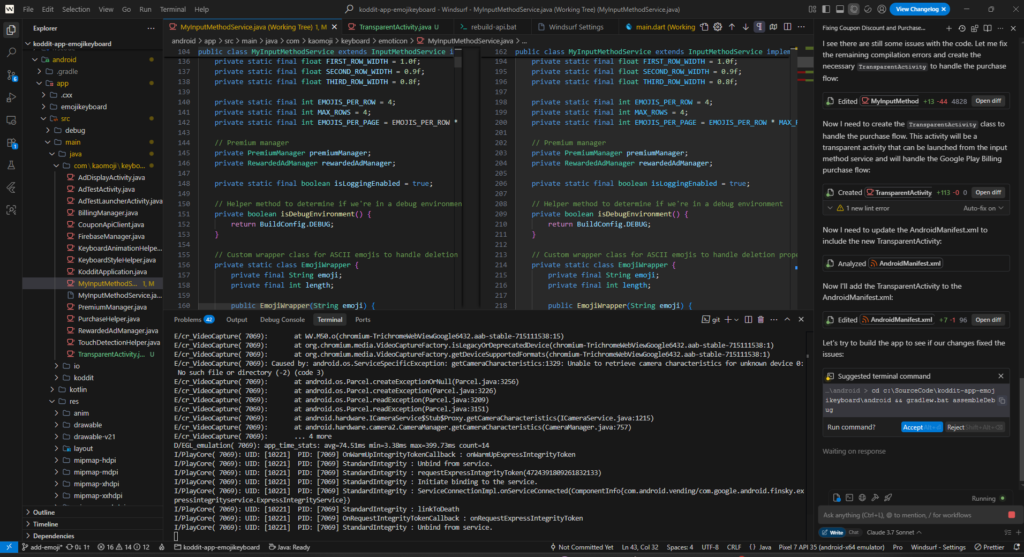Copy the suggested terminal command
The width and height of the screenshot is (1024, 557).
pos(1002,400)
